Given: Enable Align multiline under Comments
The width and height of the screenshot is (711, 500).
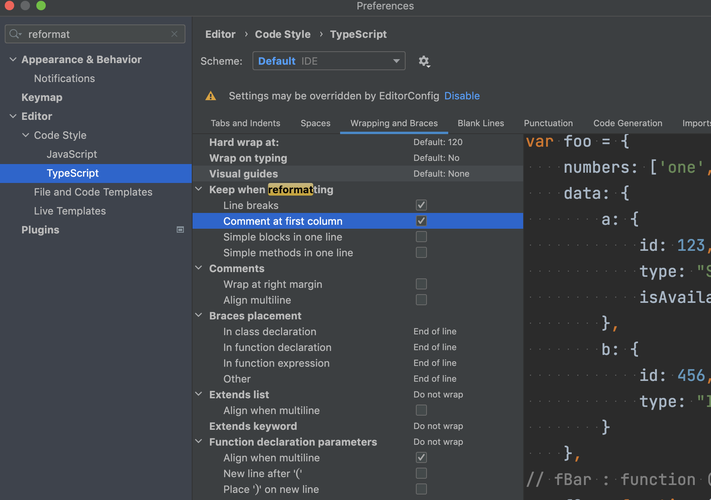Looking at the screenshot, I should pyautogui.click(x=421, y=300).
